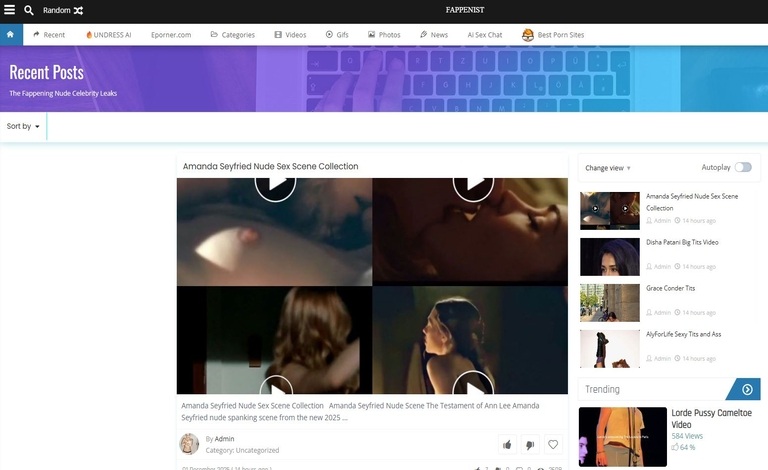The width and height of the screenshot is (768, 470).
Task: Open the Categories menu item
Action: coord(232,34)
